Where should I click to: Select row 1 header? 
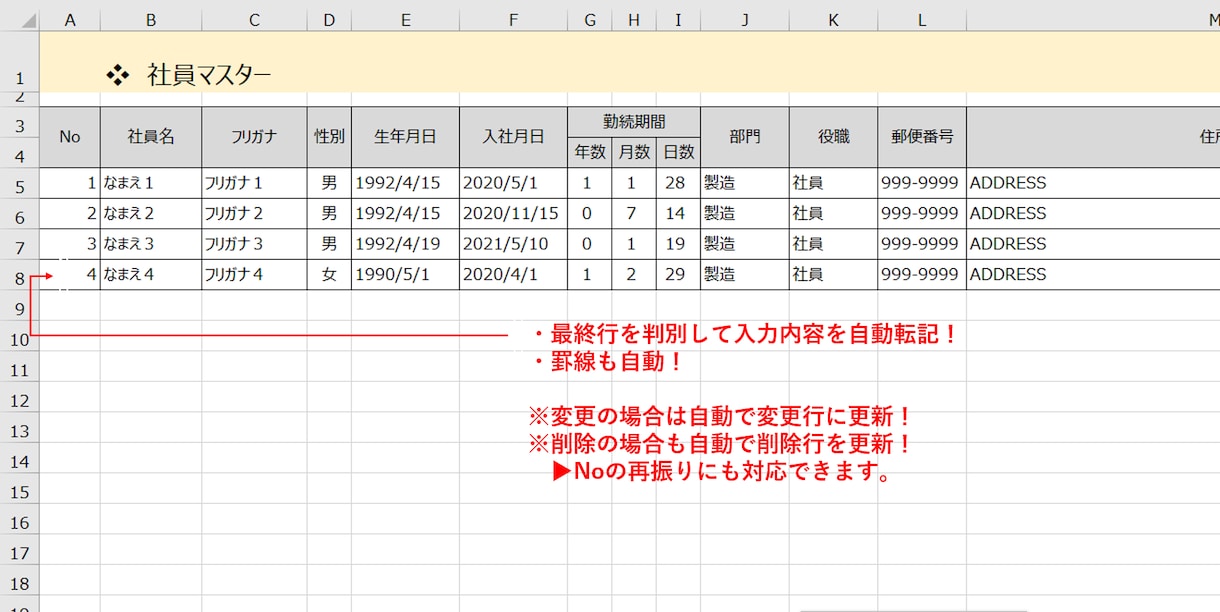coord(19,62)
